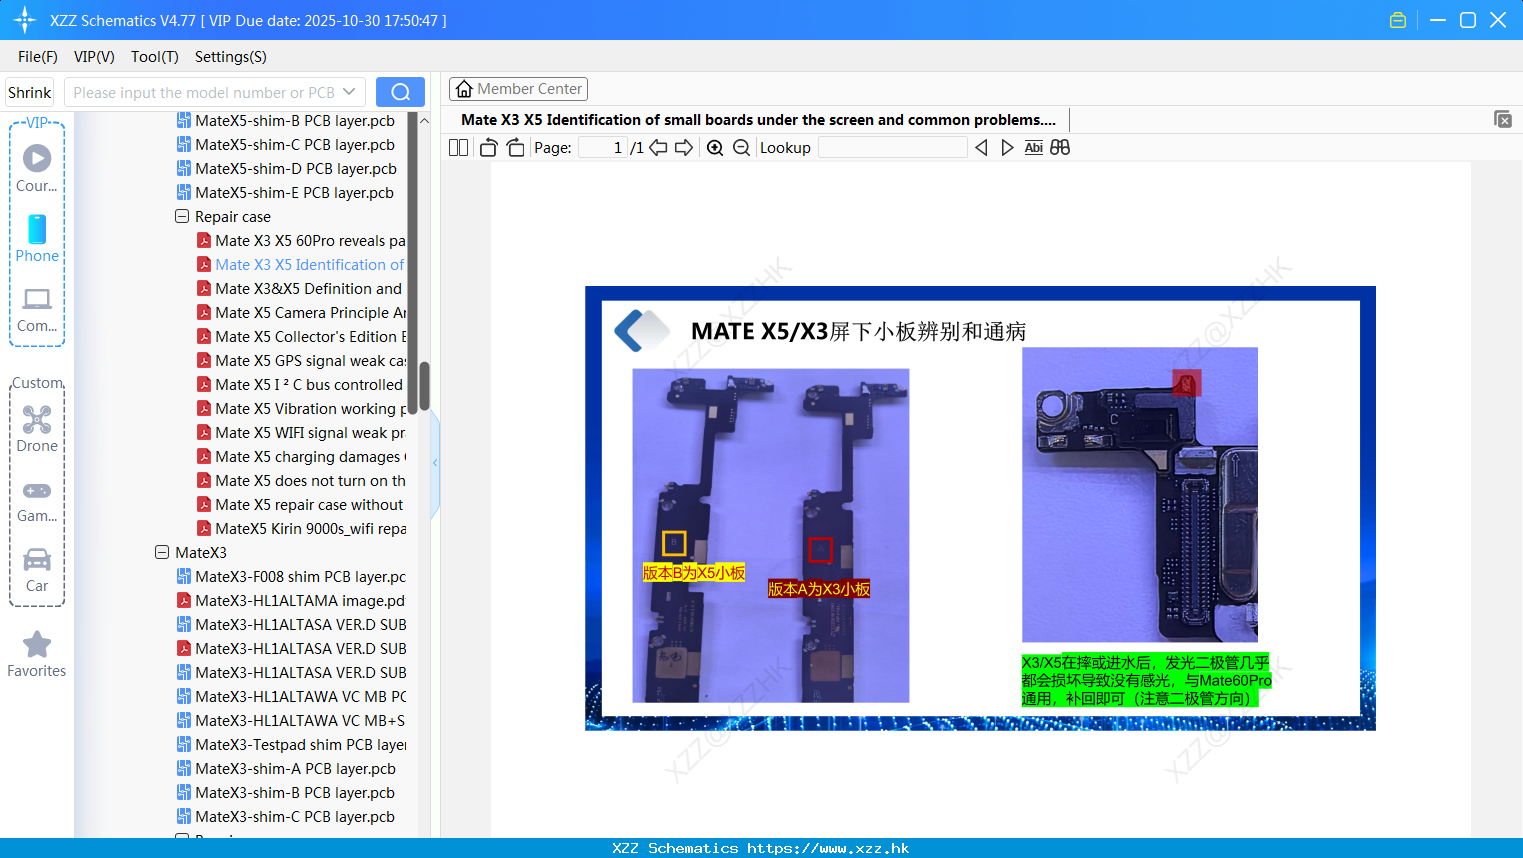Screen dimensions: 1523x858
Task: Rotate page clockwise
Action: [x=515, y=148]
